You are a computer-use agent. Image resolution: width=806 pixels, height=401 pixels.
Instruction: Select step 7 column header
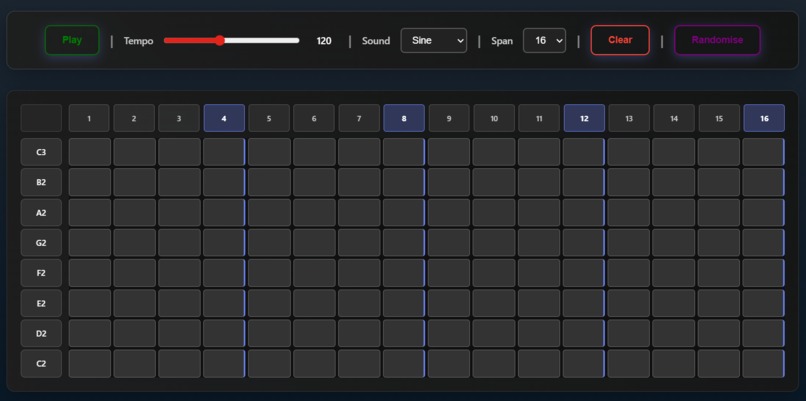point(359,118)
